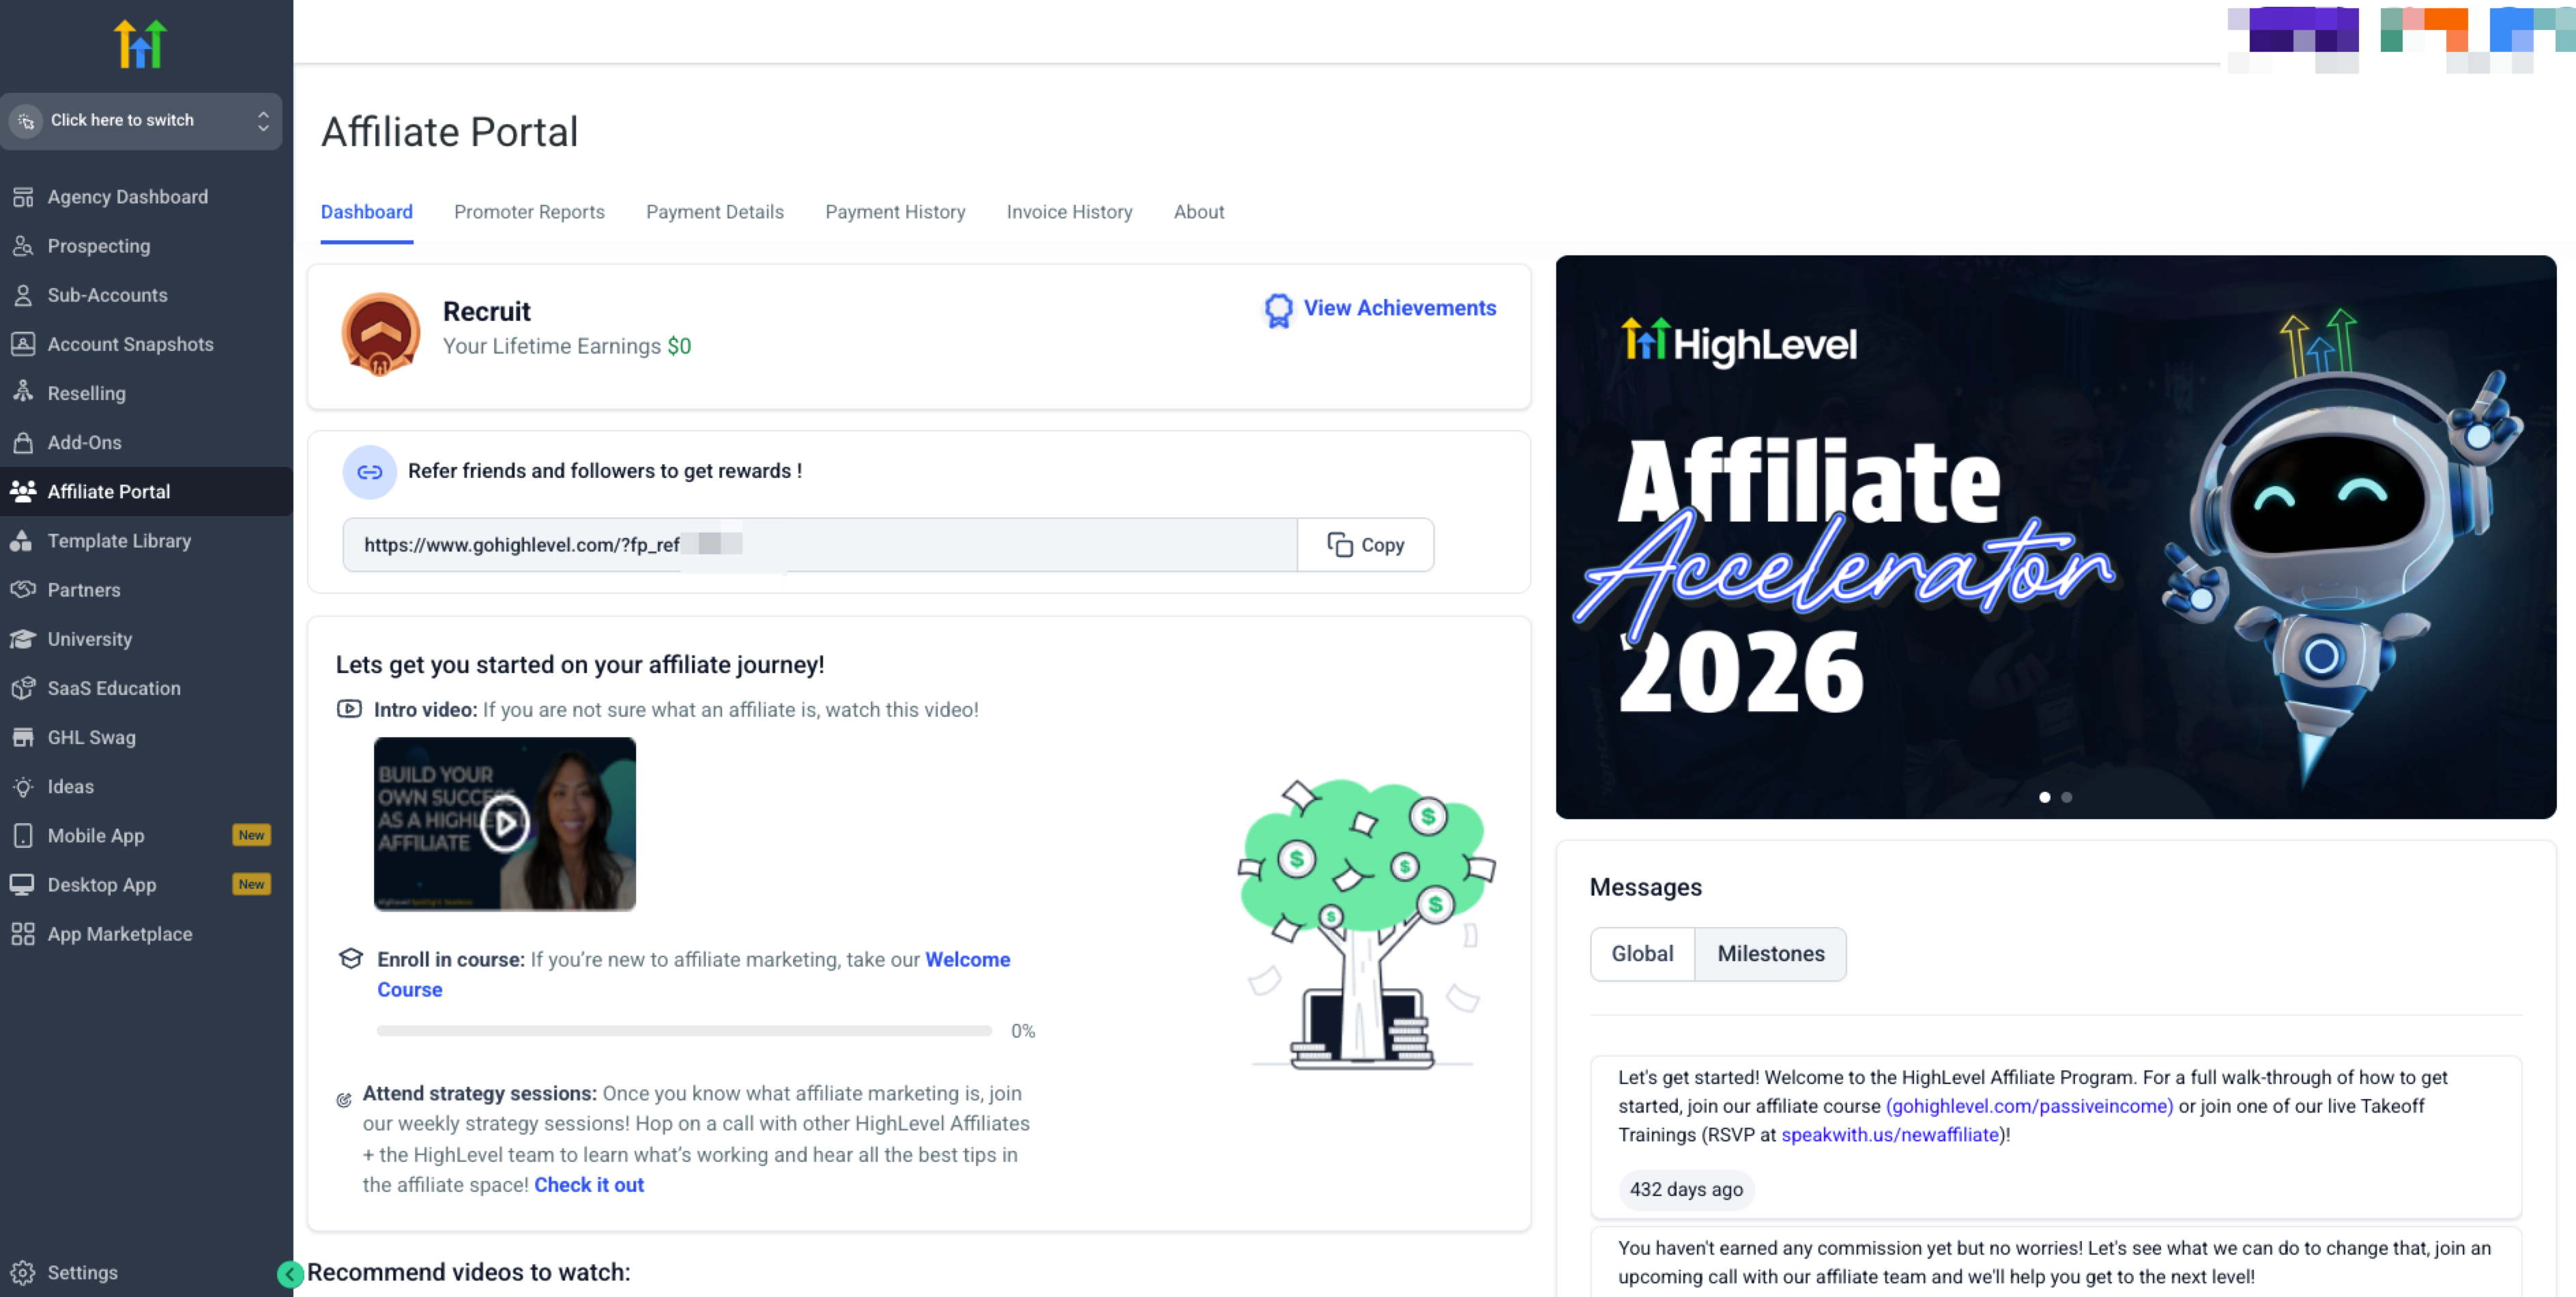Open the Promoter Reports tab
2576x1297 pixels.
[529, 212]
